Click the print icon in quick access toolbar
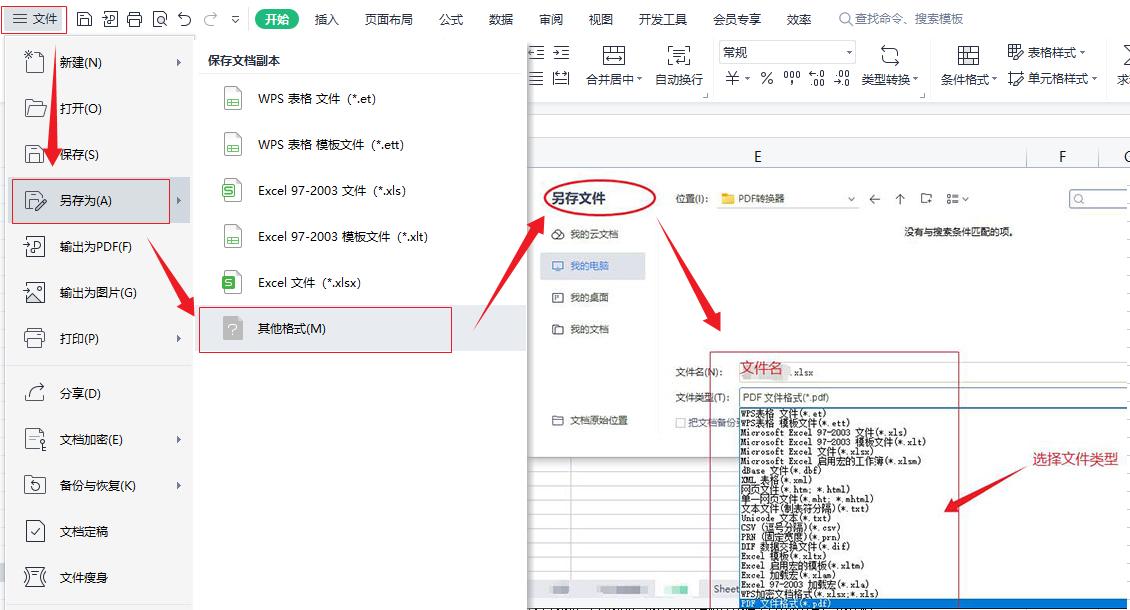This screenshot has height=610, width=1130. [134, 19]
